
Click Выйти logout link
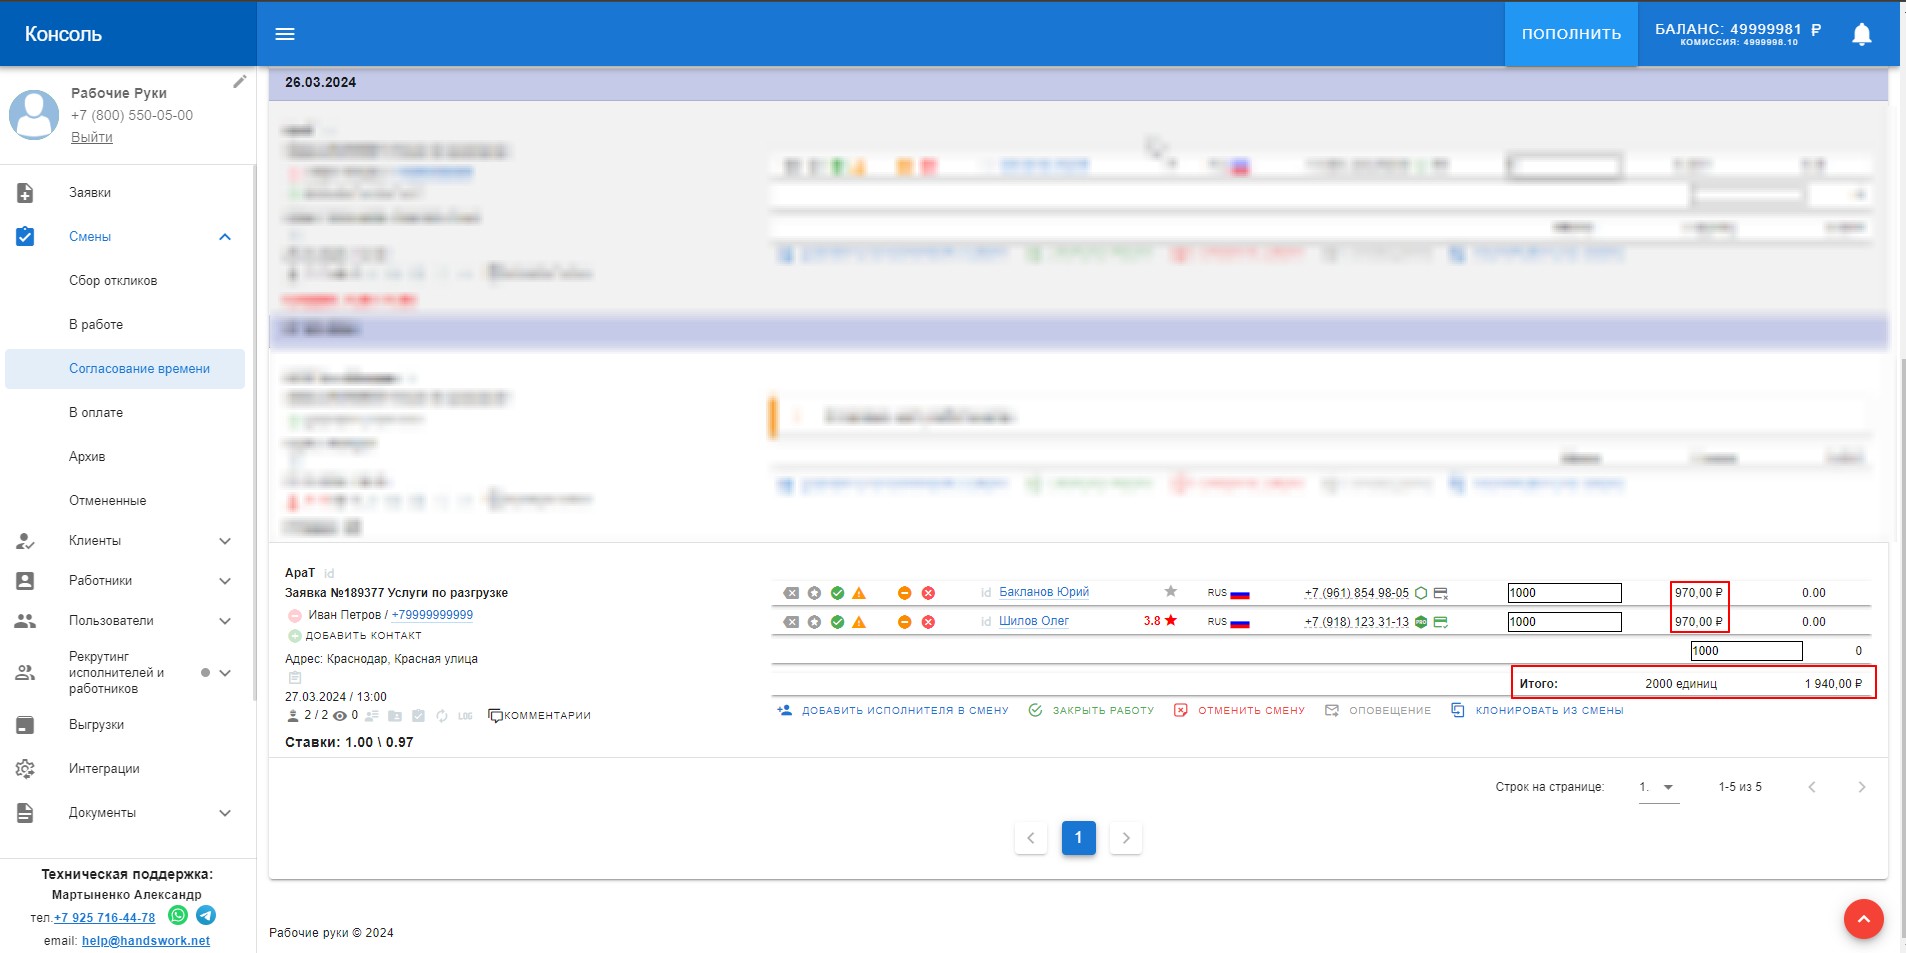tap(92, 137)
